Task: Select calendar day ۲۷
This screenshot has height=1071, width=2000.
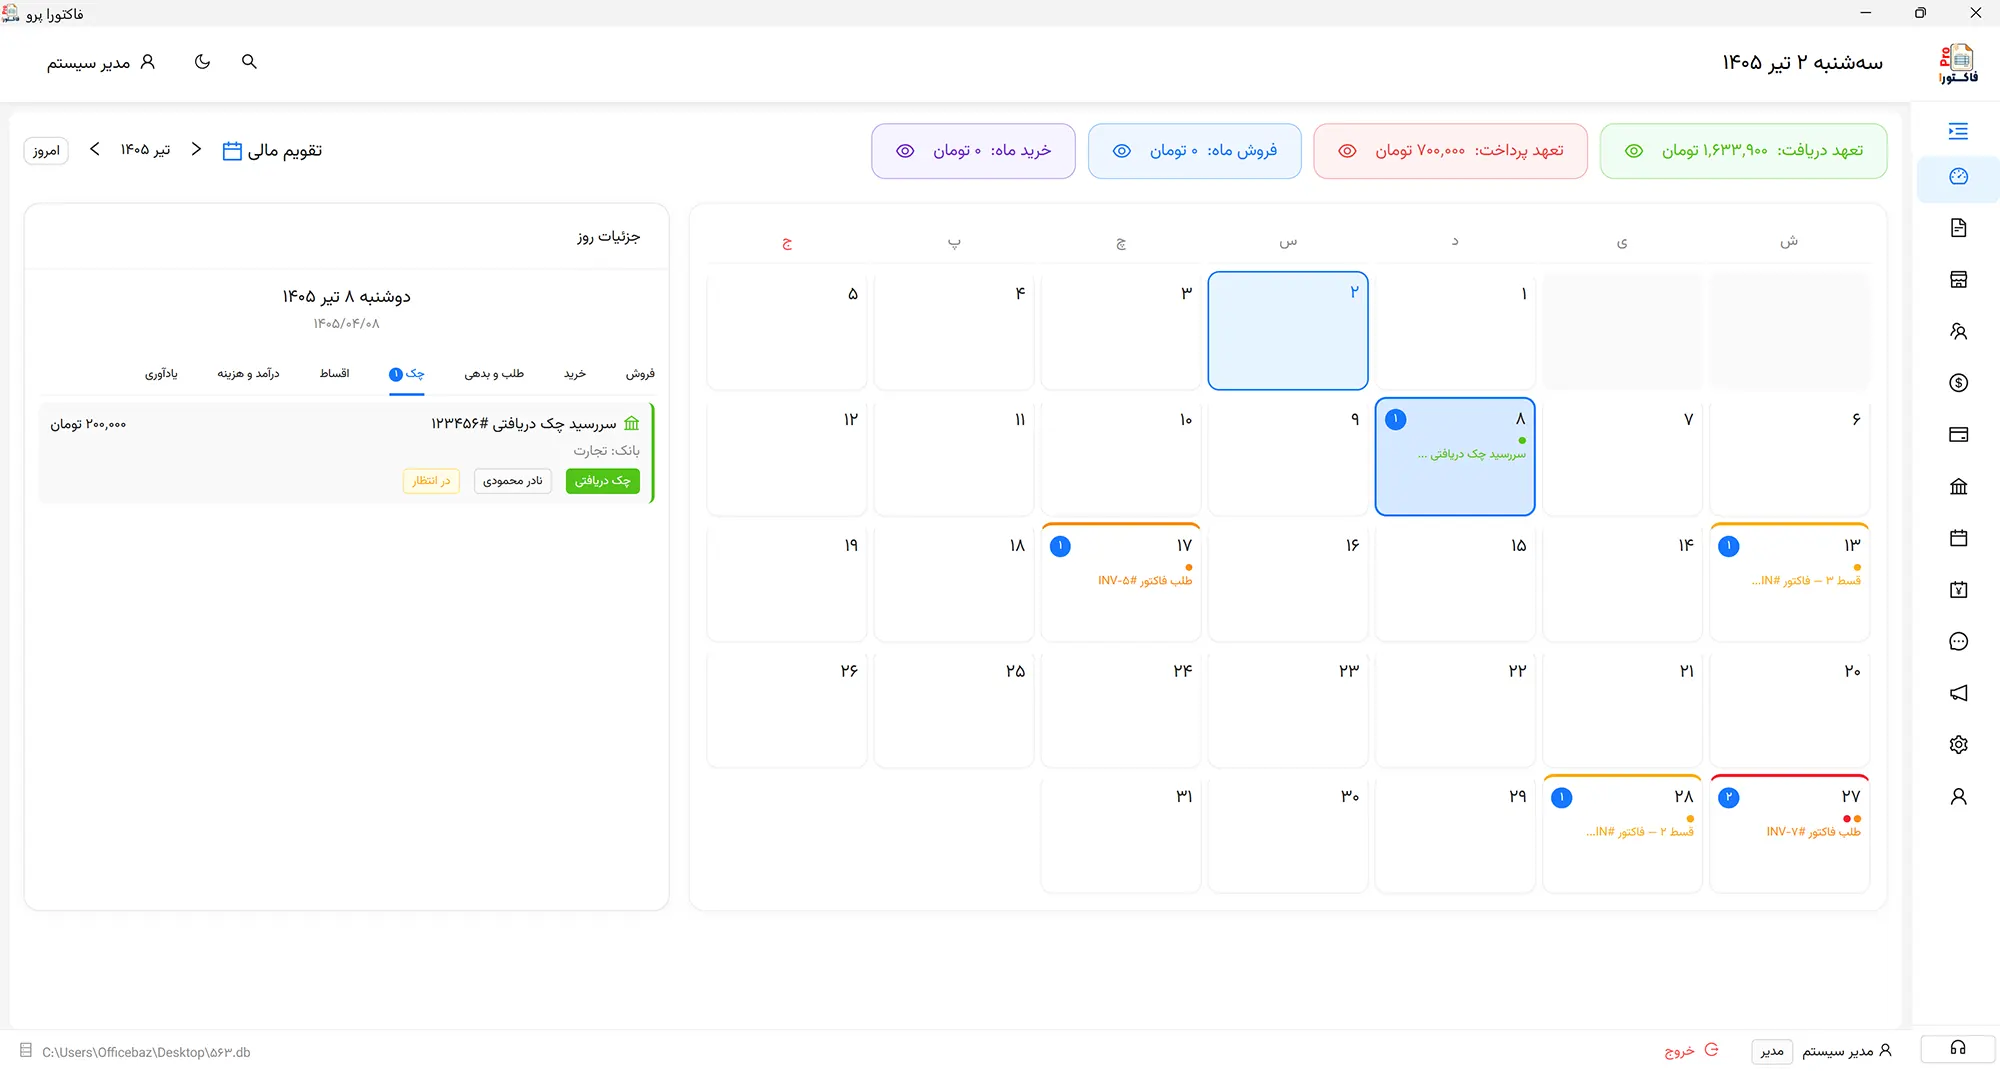Action: click(x=1790, y=834)
